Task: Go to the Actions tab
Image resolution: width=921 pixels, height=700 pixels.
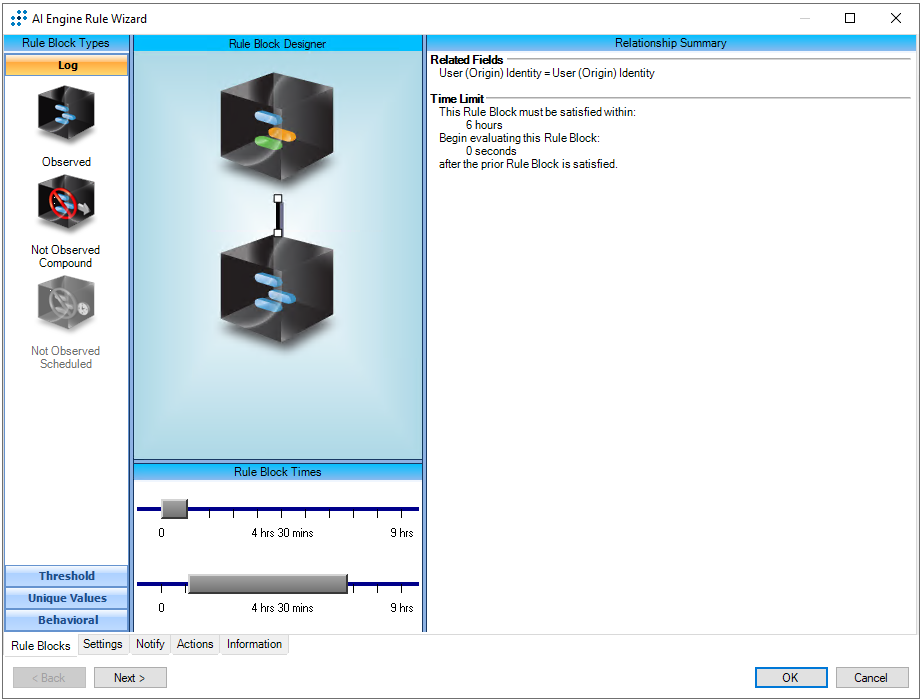Action: tap(195, 644)
